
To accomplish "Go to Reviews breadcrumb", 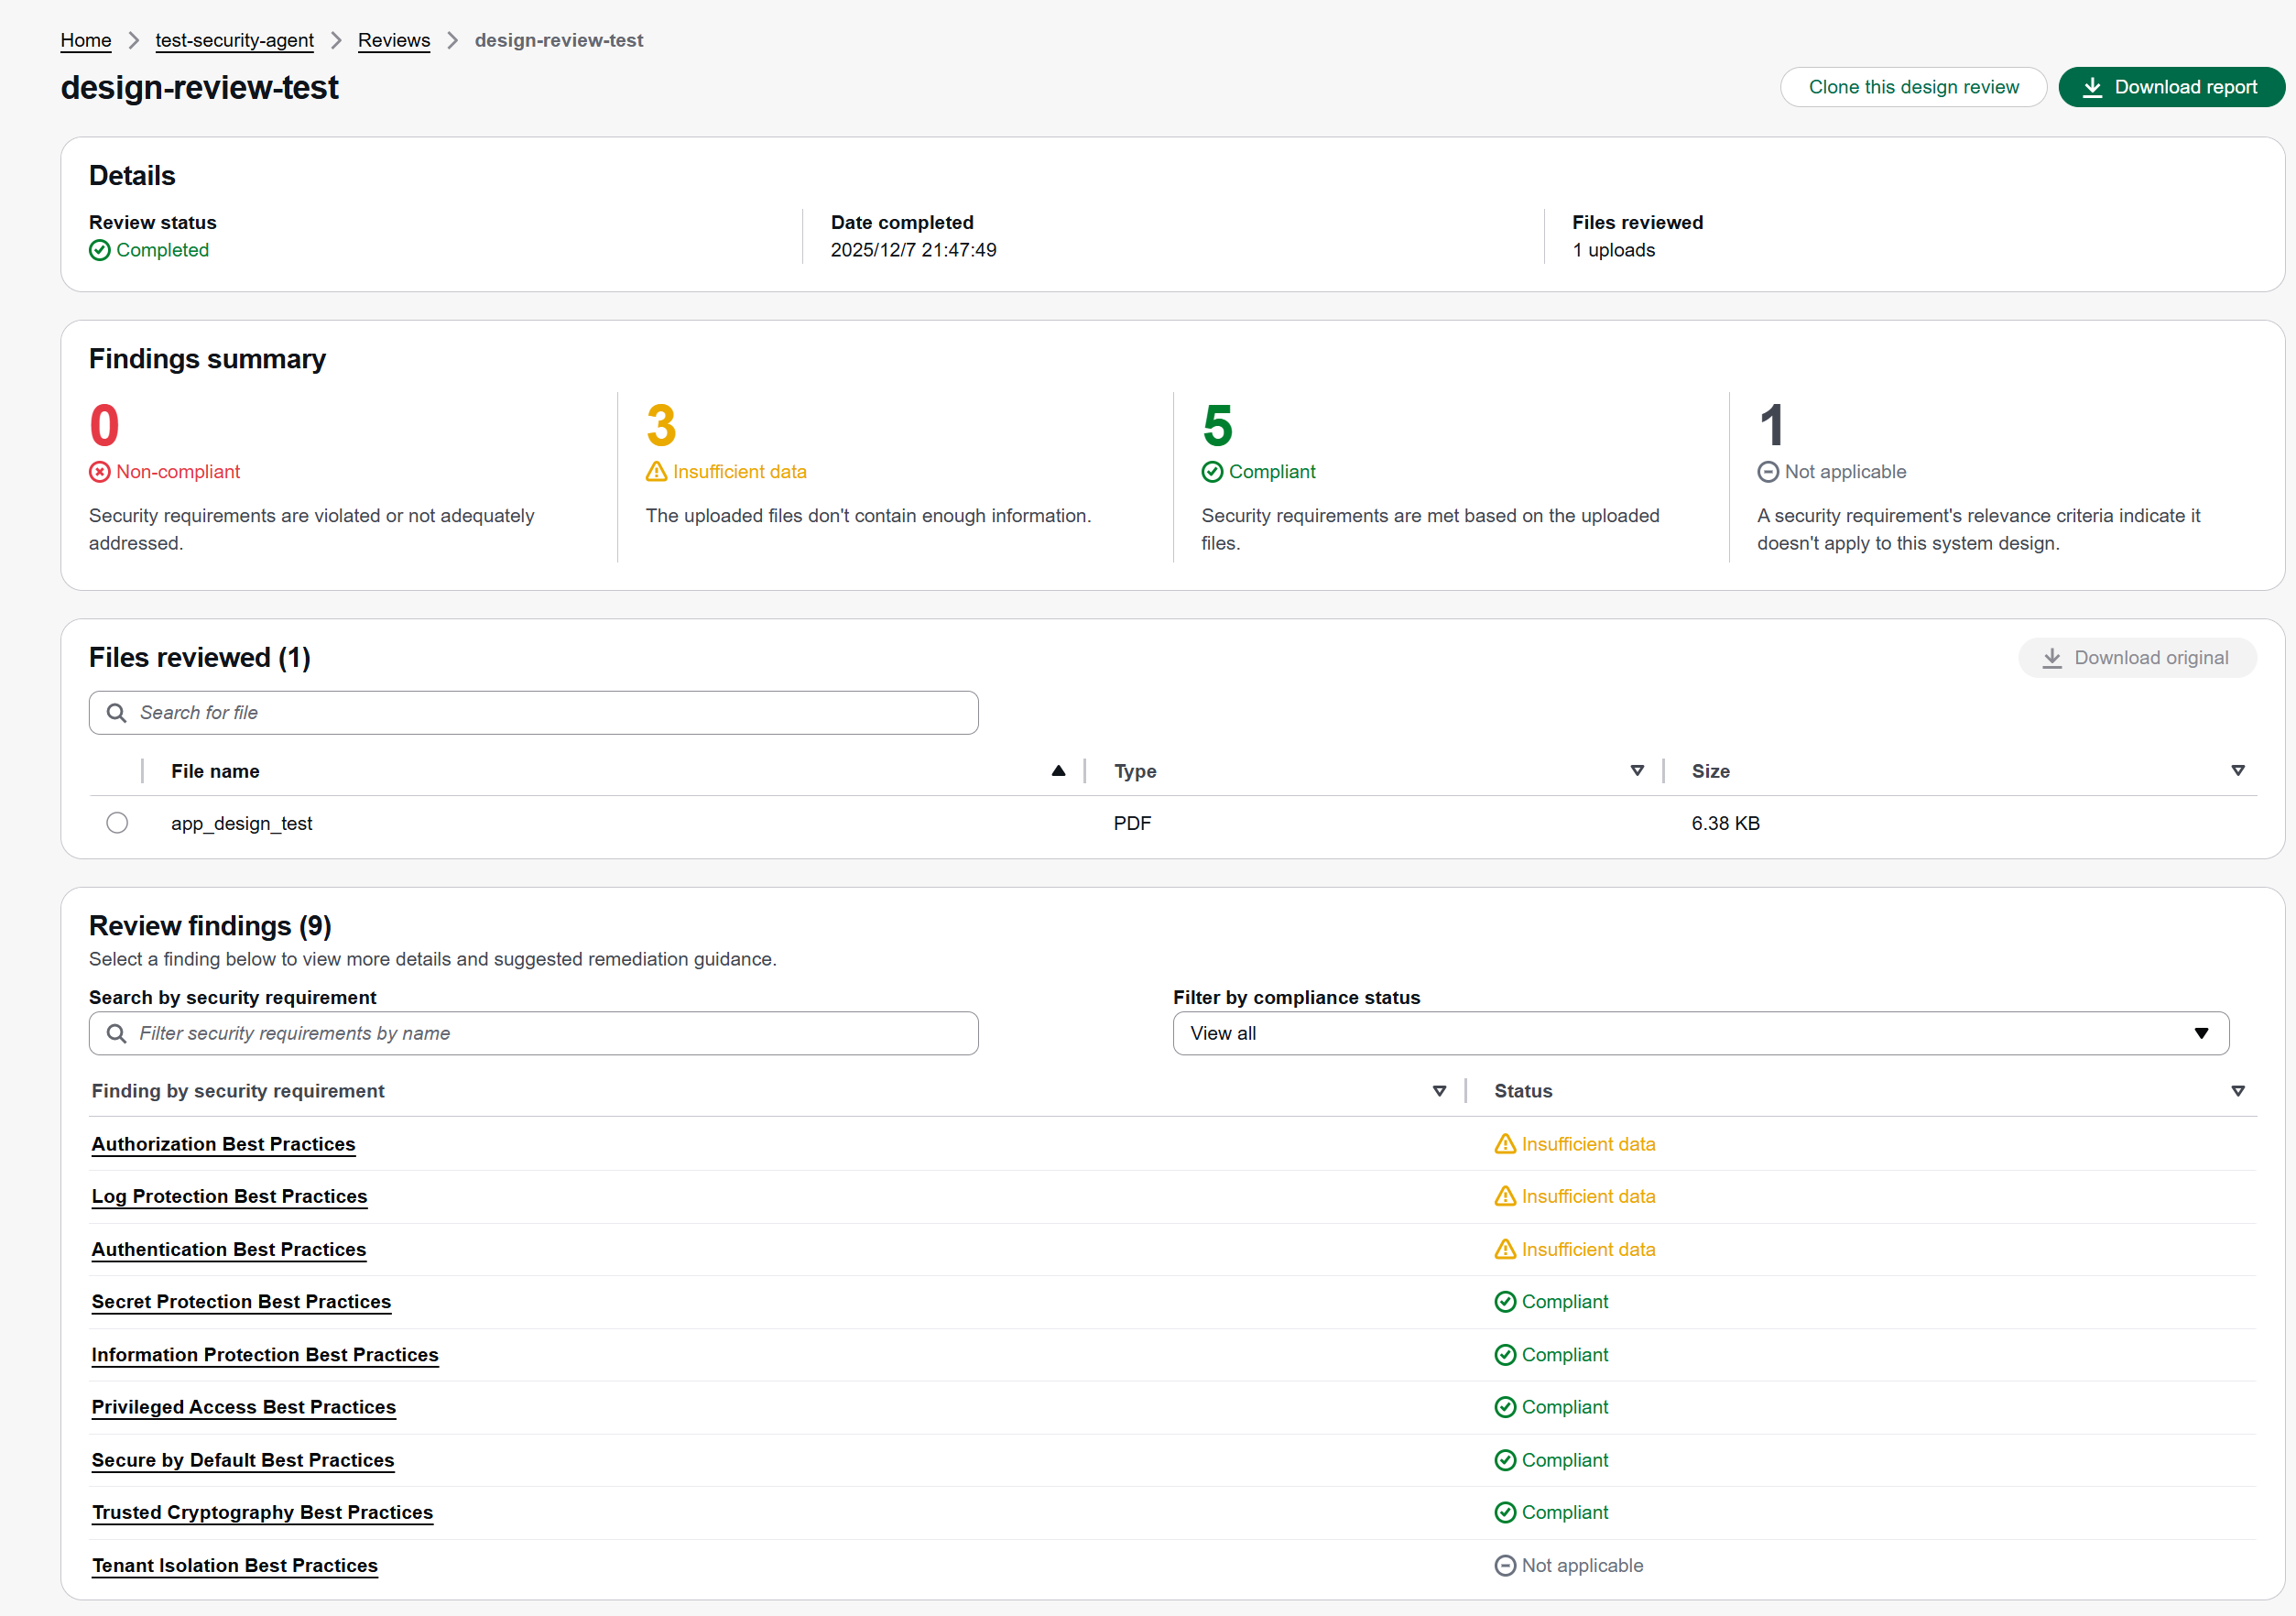I will [x=394, y=40].
